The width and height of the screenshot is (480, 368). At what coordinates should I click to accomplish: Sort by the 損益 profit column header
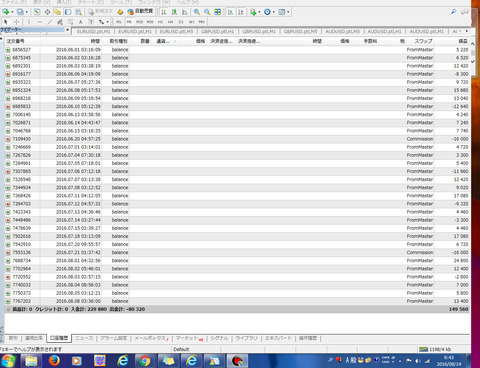point(463,41)
